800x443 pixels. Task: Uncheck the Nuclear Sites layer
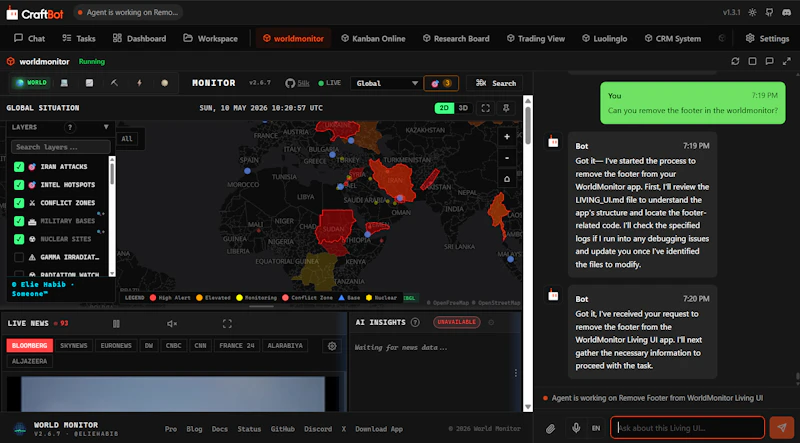[19, 239]
